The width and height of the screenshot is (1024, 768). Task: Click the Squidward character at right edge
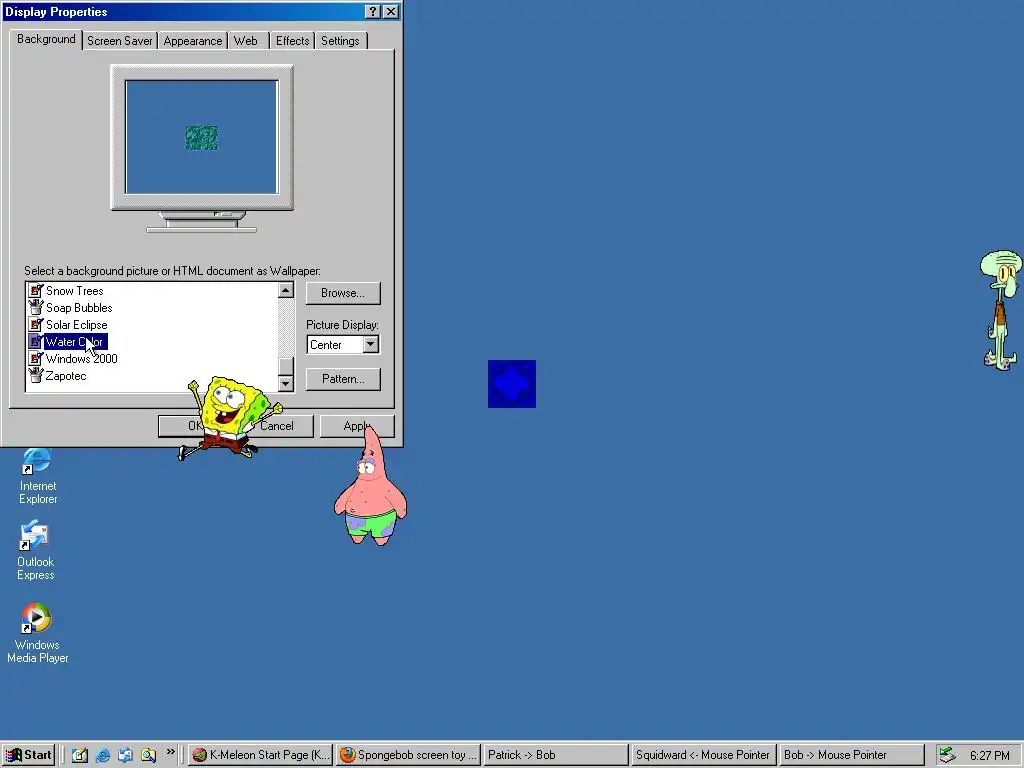(x=1000, y=309)
